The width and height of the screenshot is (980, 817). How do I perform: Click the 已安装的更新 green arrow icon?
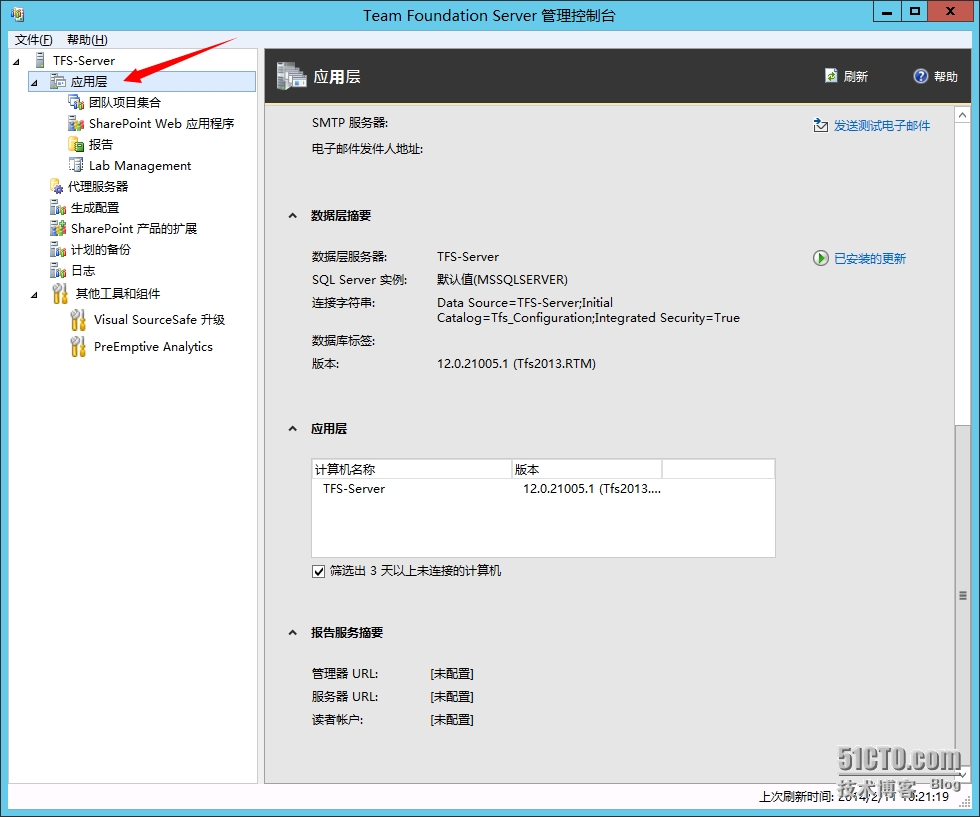pyautogui.click(x=820, y=258)
